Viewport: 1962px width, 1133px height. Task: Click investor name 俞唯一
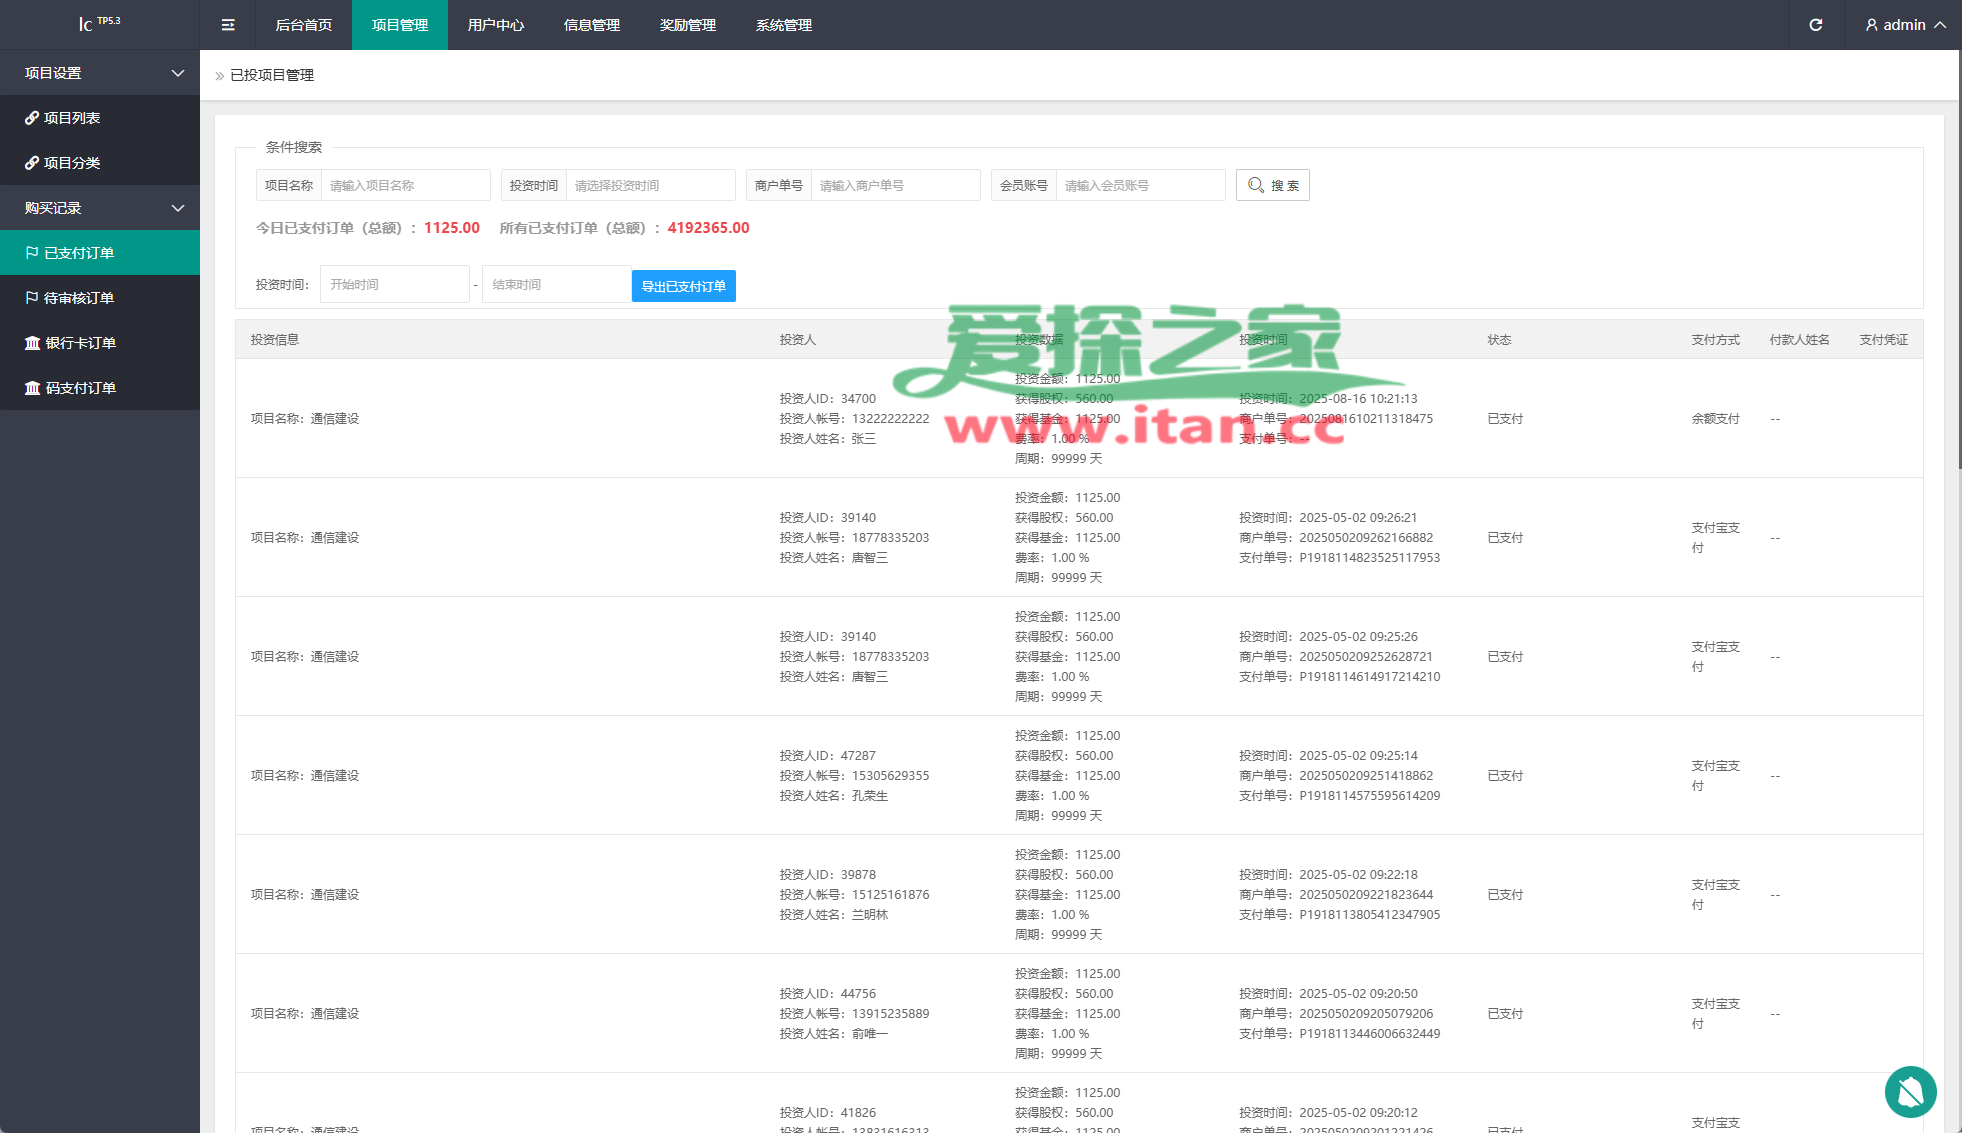coord(870,1034)
